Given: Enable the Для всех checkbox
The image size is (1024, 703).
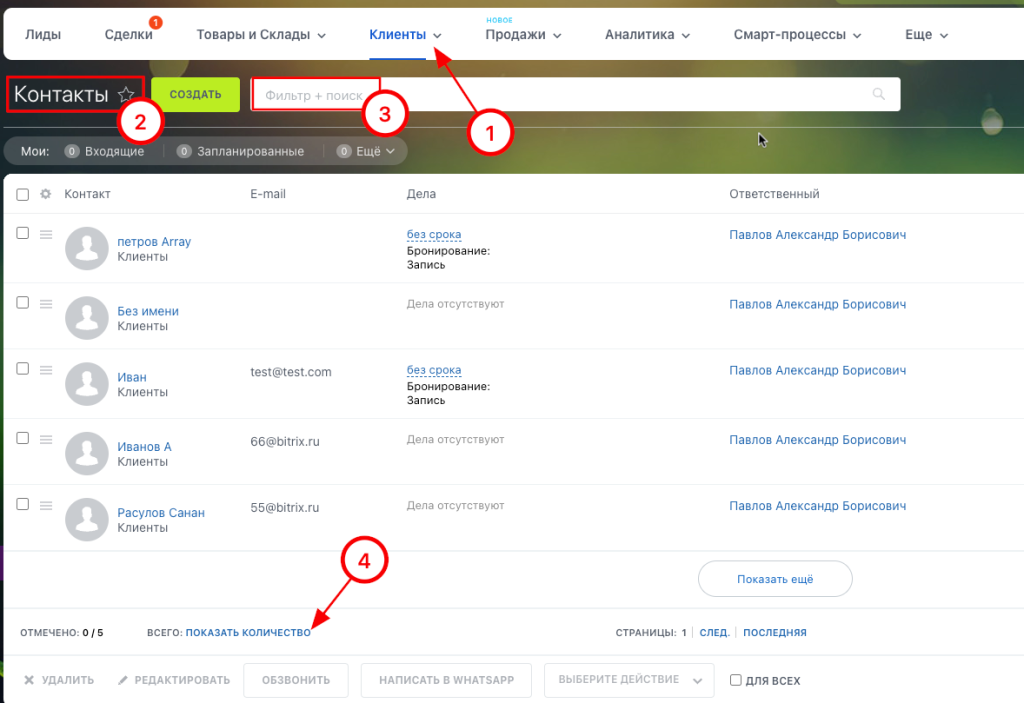Looking at the screenshot, I should click(x=736, y=681).
